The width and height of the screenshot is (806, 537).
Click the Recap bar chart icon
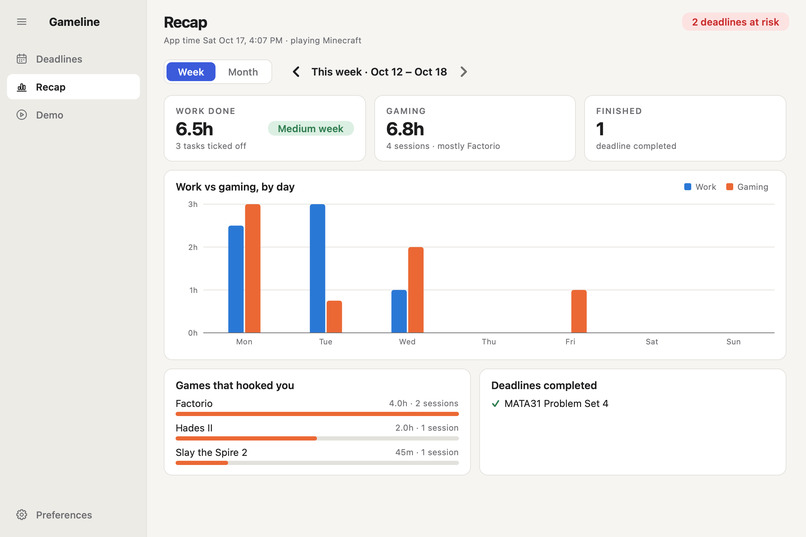tap(22, 87)
